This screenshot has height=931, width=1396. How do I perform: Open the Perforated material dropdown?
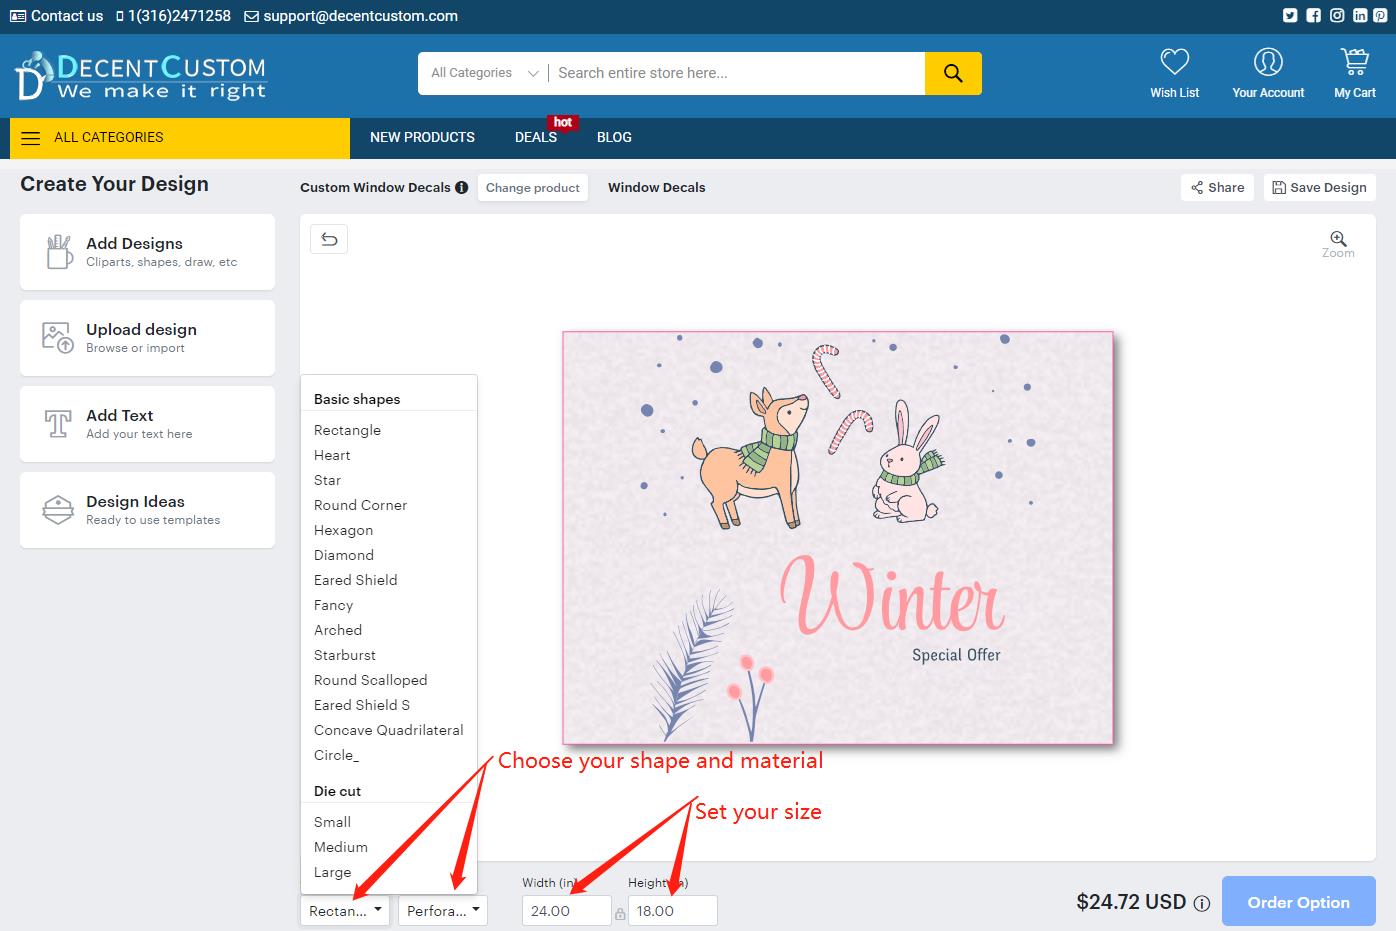coord(443,911)
